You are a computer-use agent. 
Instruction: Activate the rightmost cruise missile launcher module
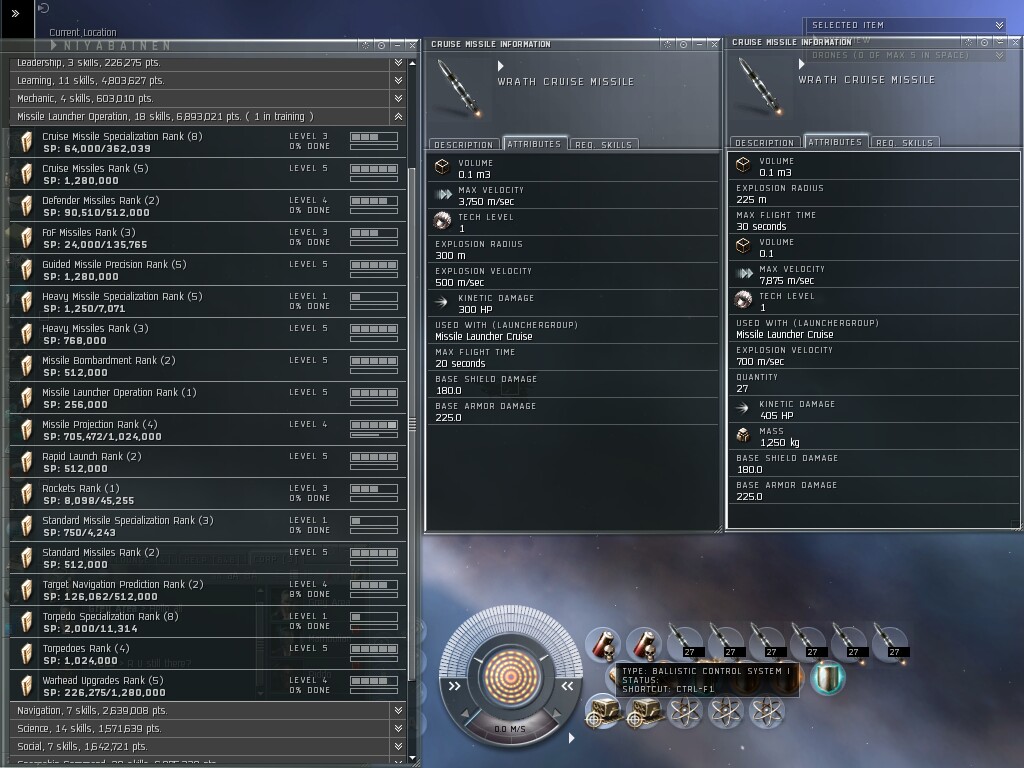[x=889, y=642]
